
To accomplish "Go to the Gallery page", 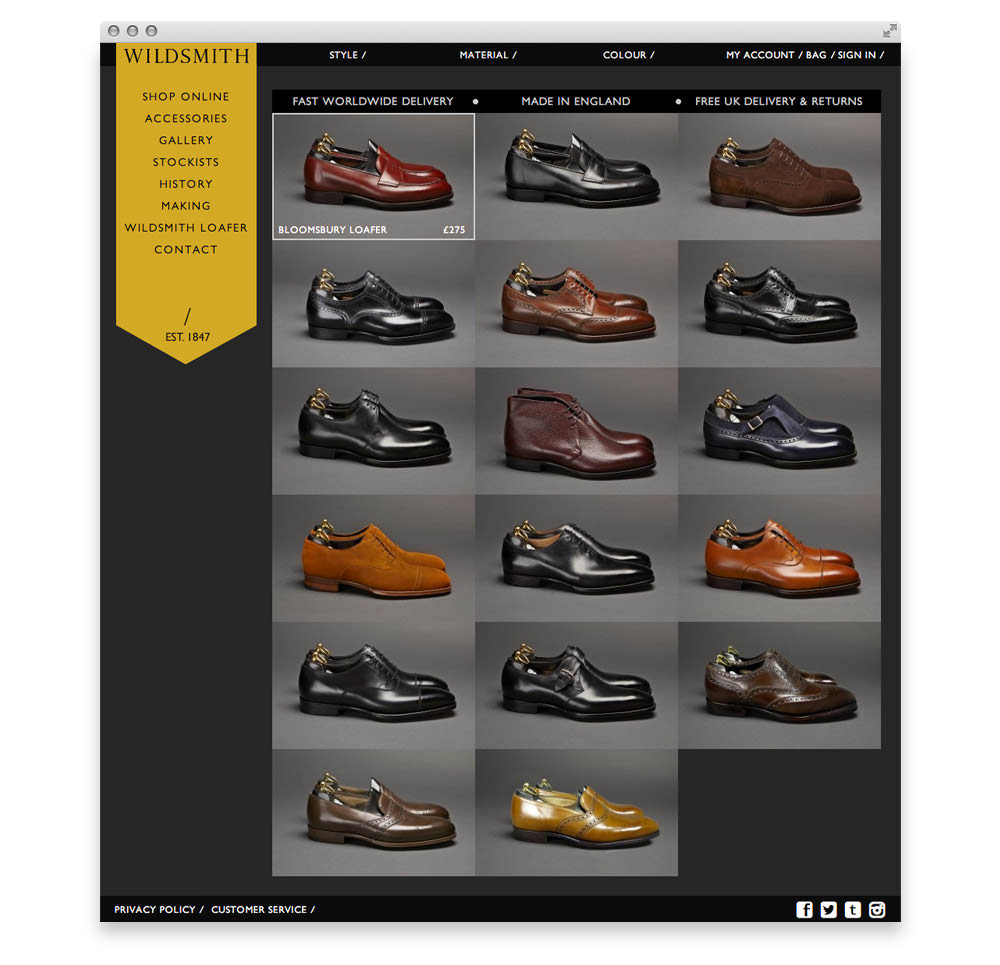I will tap(186, 140).
